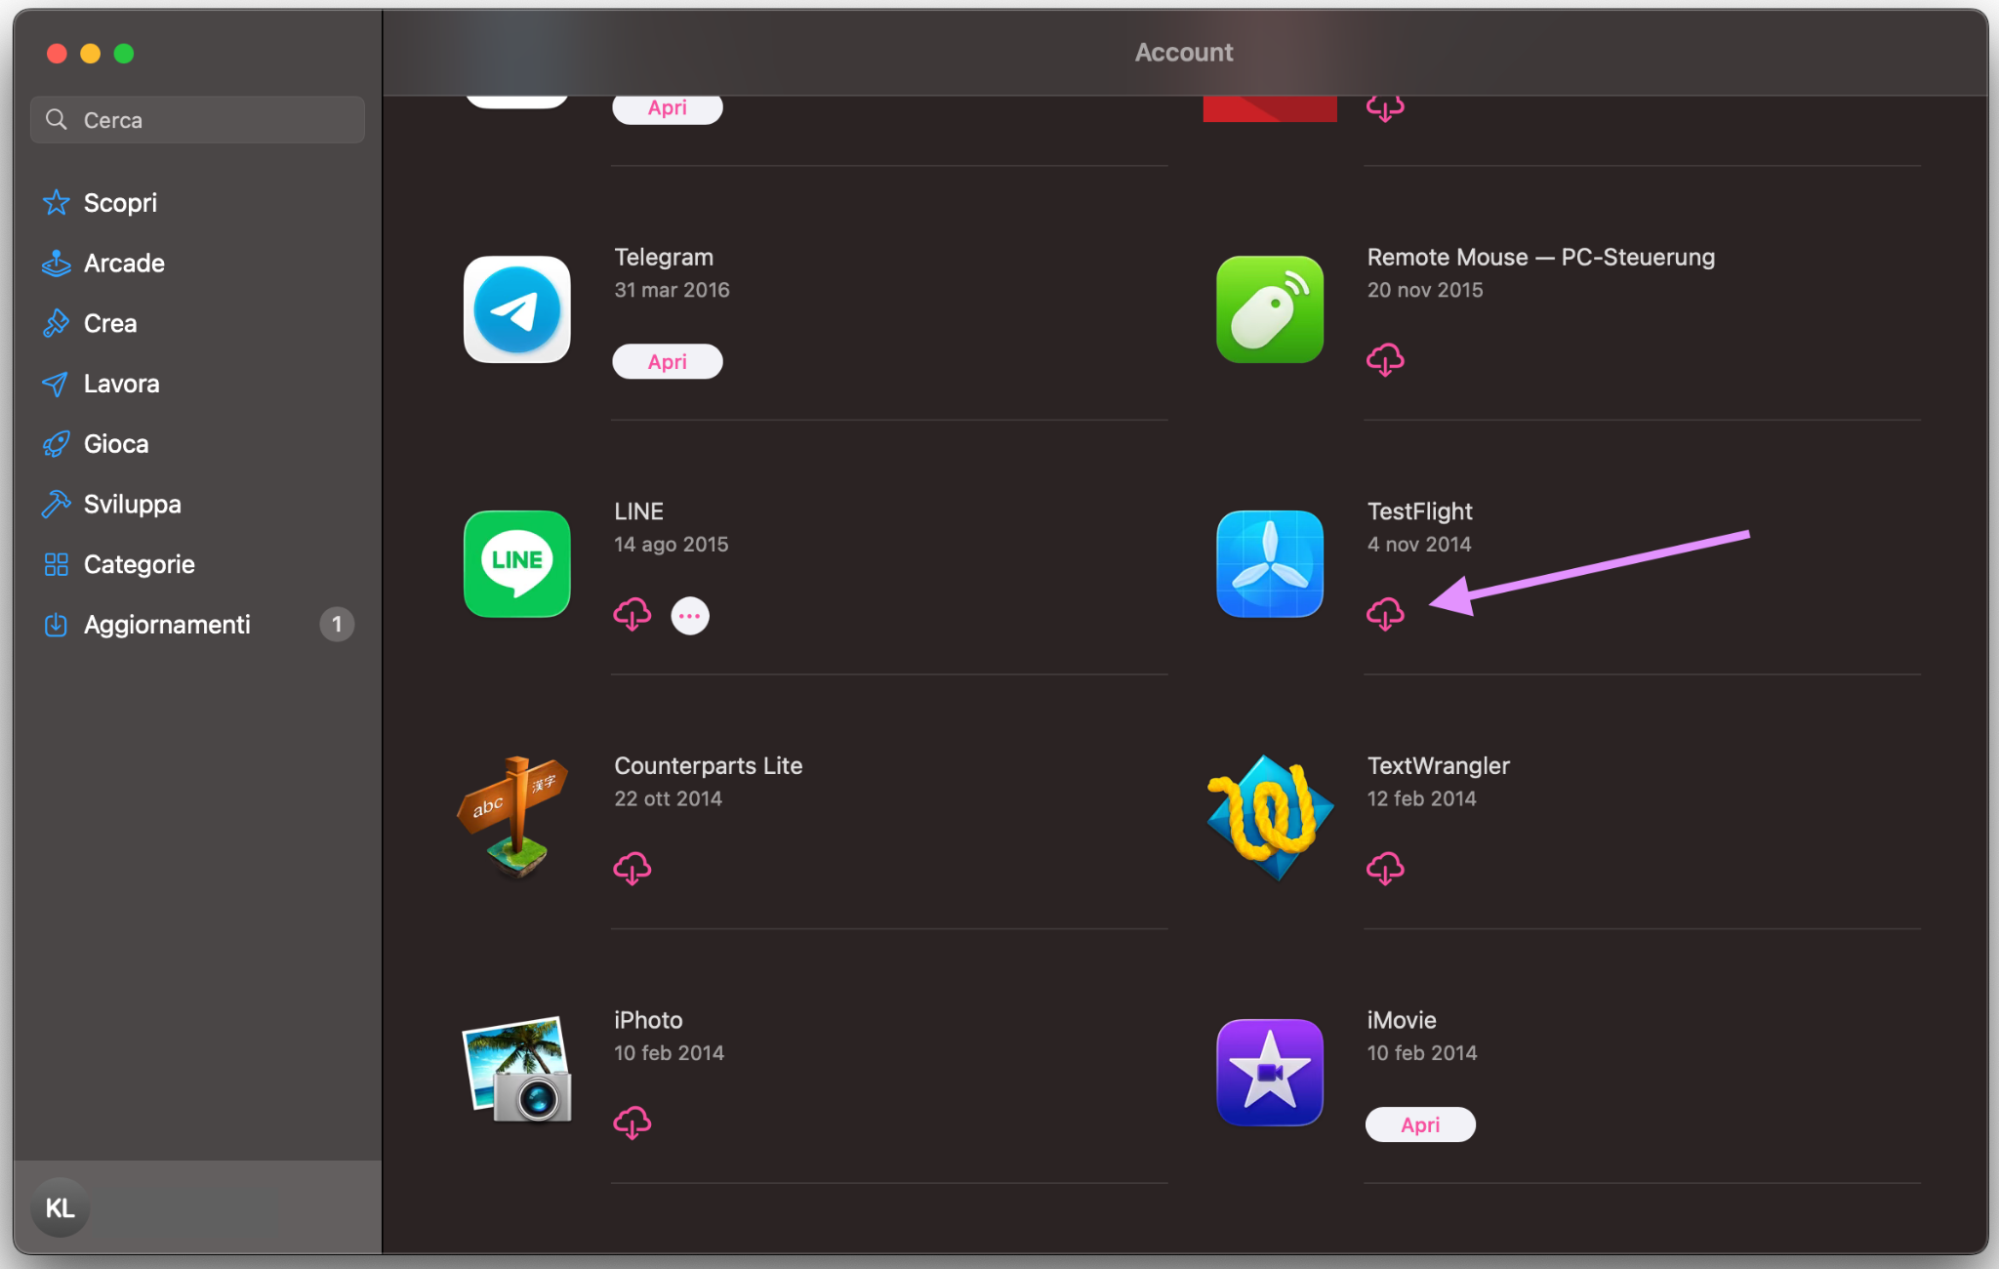This screenshot has height=1269, width=1999.
Task: Open Telegram with the Apri button
Action: pyautogui.click(x=667, y=361)
